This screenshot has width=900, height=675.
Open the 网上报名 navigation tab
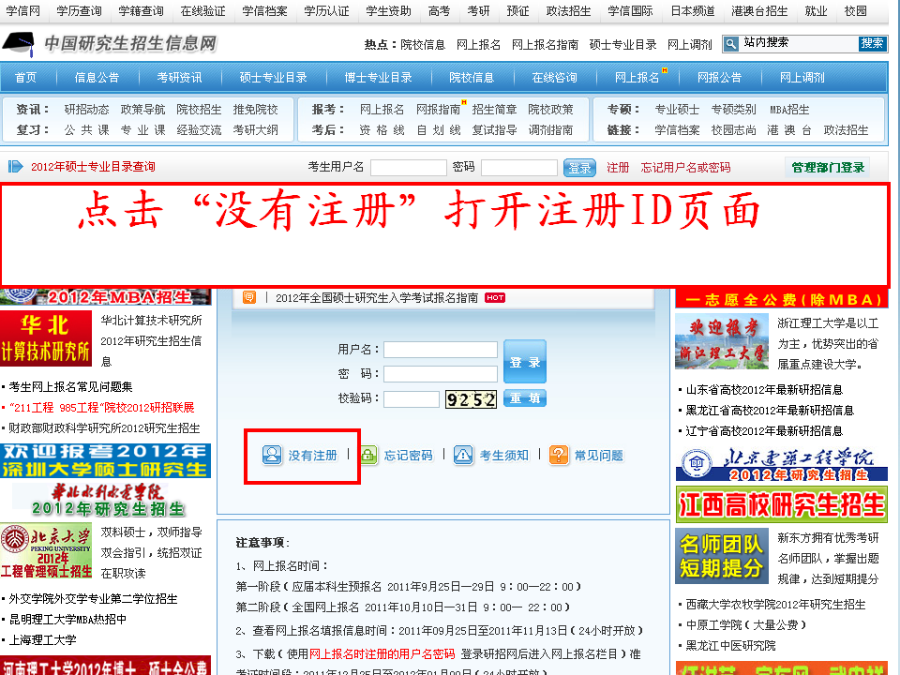coord(637,77)
